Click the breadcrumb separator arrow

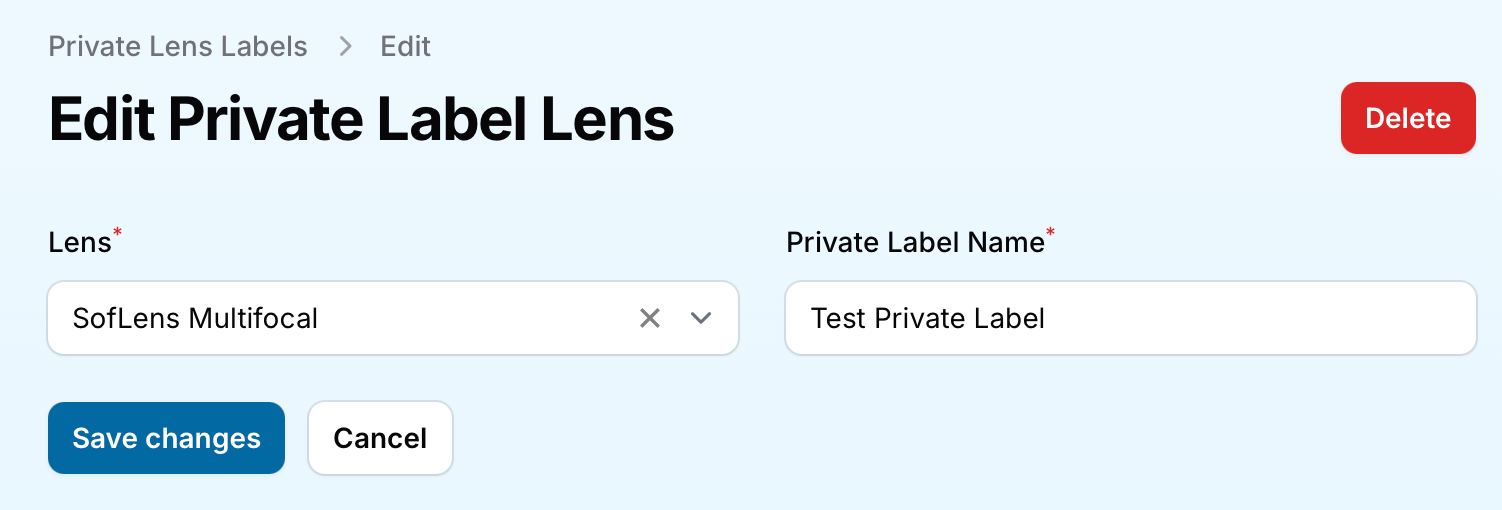tap(345, 46)
